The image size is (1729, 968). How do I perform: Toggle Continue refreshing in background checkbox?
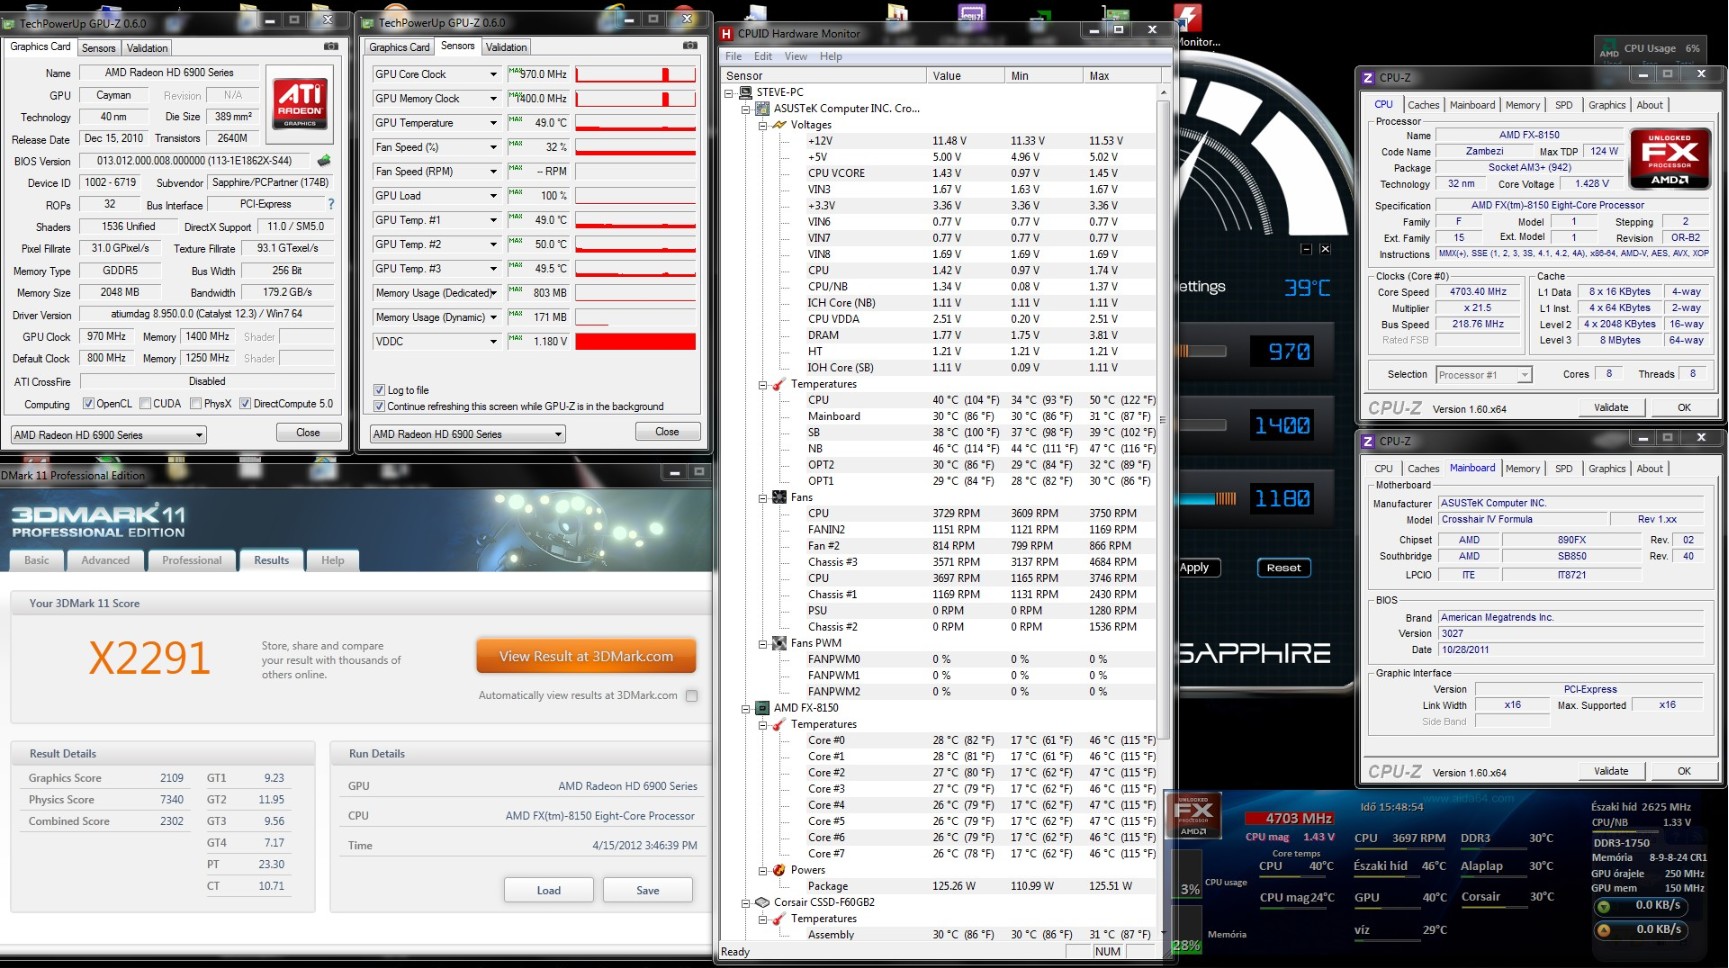(379, 406)
